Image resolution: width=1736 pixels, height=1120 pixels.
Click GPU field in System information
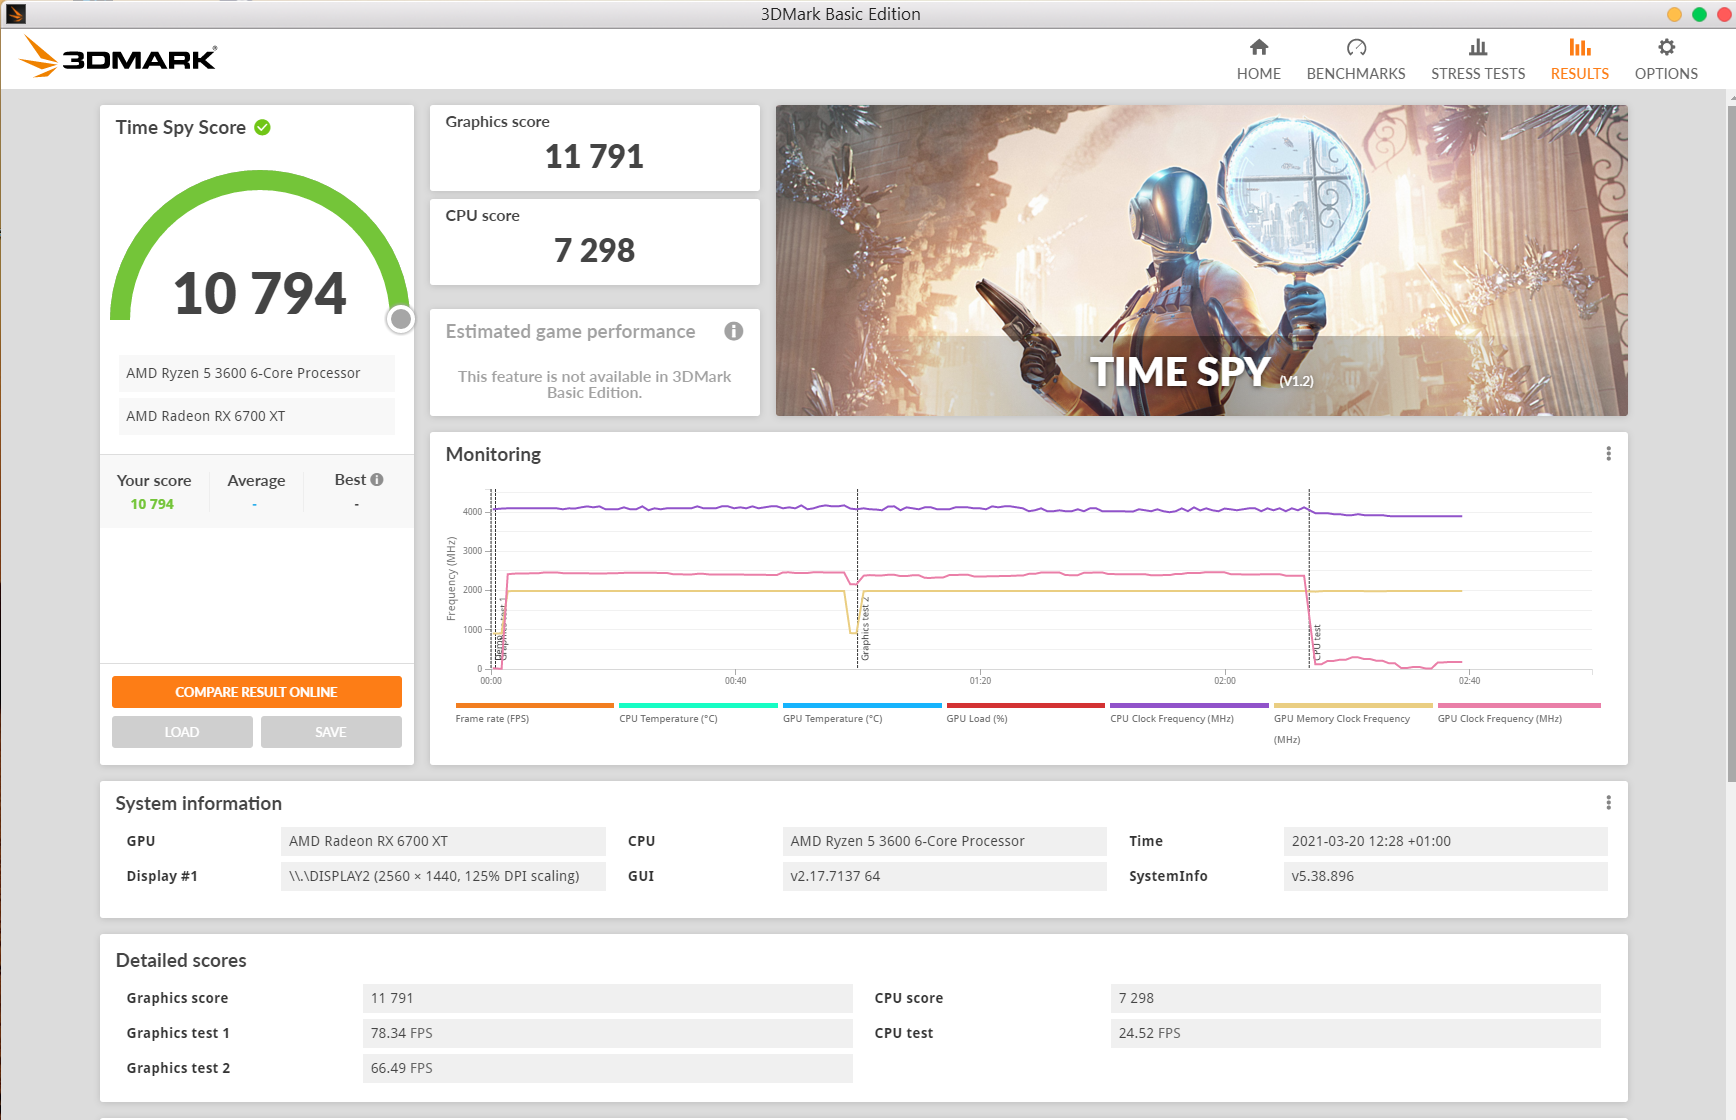pyautogui.click(x=443, y=841)
